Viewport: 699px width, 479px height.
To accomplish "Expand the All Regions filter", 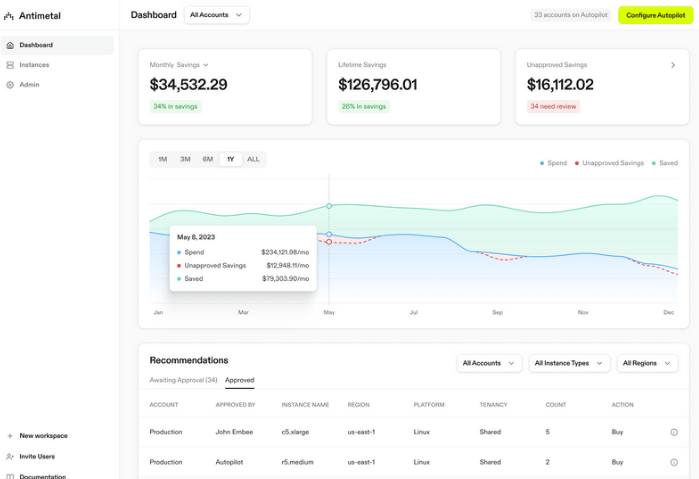I will pos(647,363).
